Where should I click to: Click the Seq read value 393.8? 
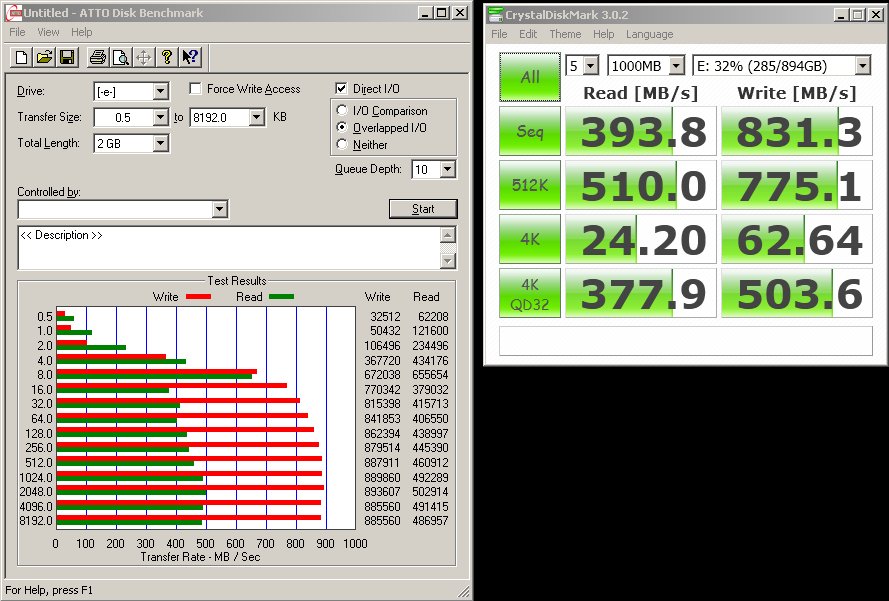641,132
